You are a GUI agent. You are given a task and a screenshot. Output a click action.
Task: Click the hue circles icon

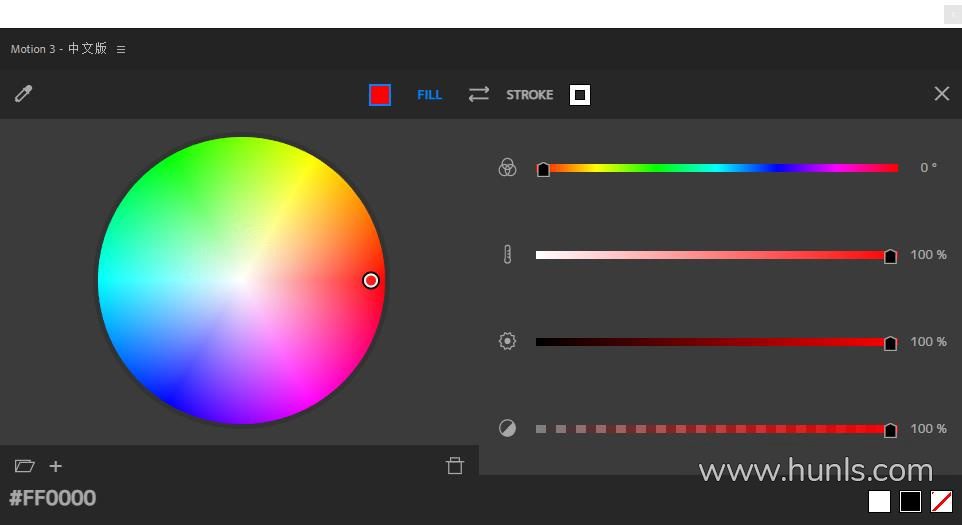pyautogui.click(x=507, y=167)
